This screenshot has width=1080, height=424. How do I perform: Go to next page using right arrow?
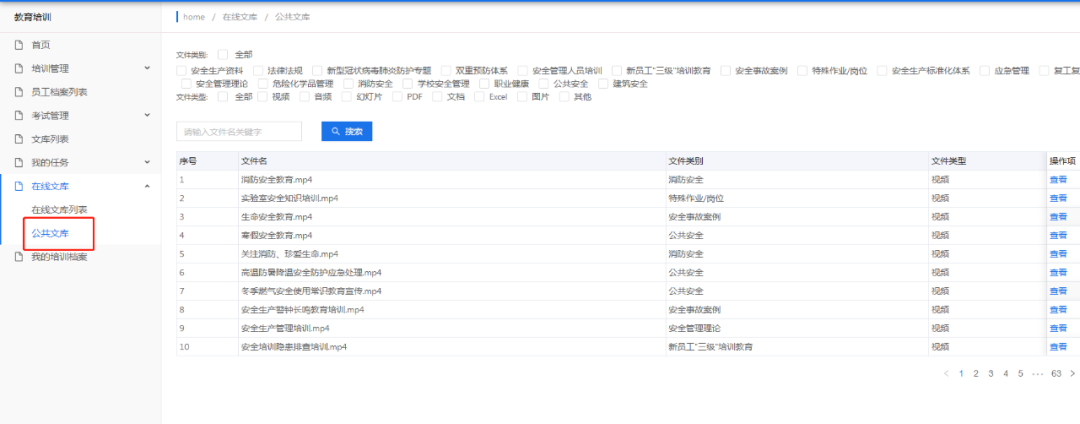(x=1072, y=373)
